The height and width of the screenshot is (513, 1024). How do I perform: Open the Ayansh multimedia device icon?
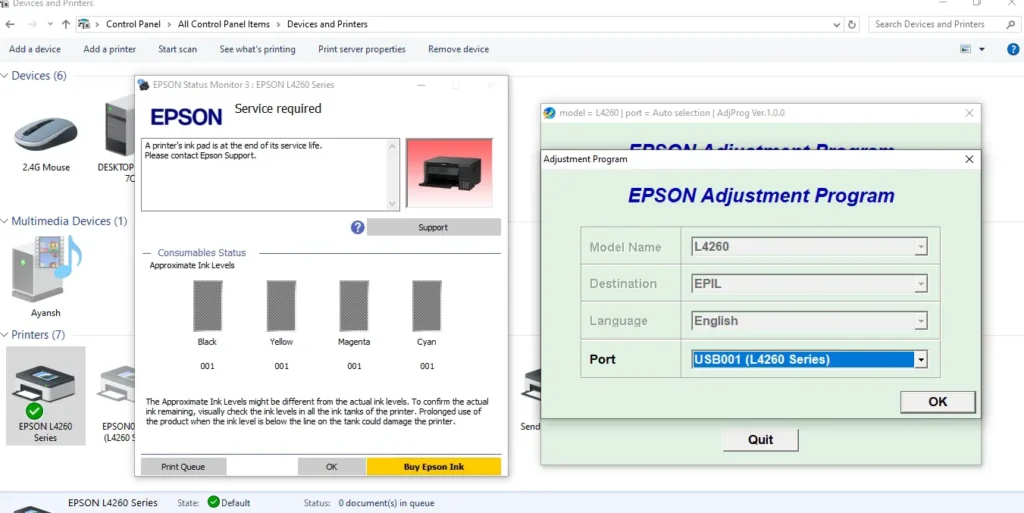46,270
